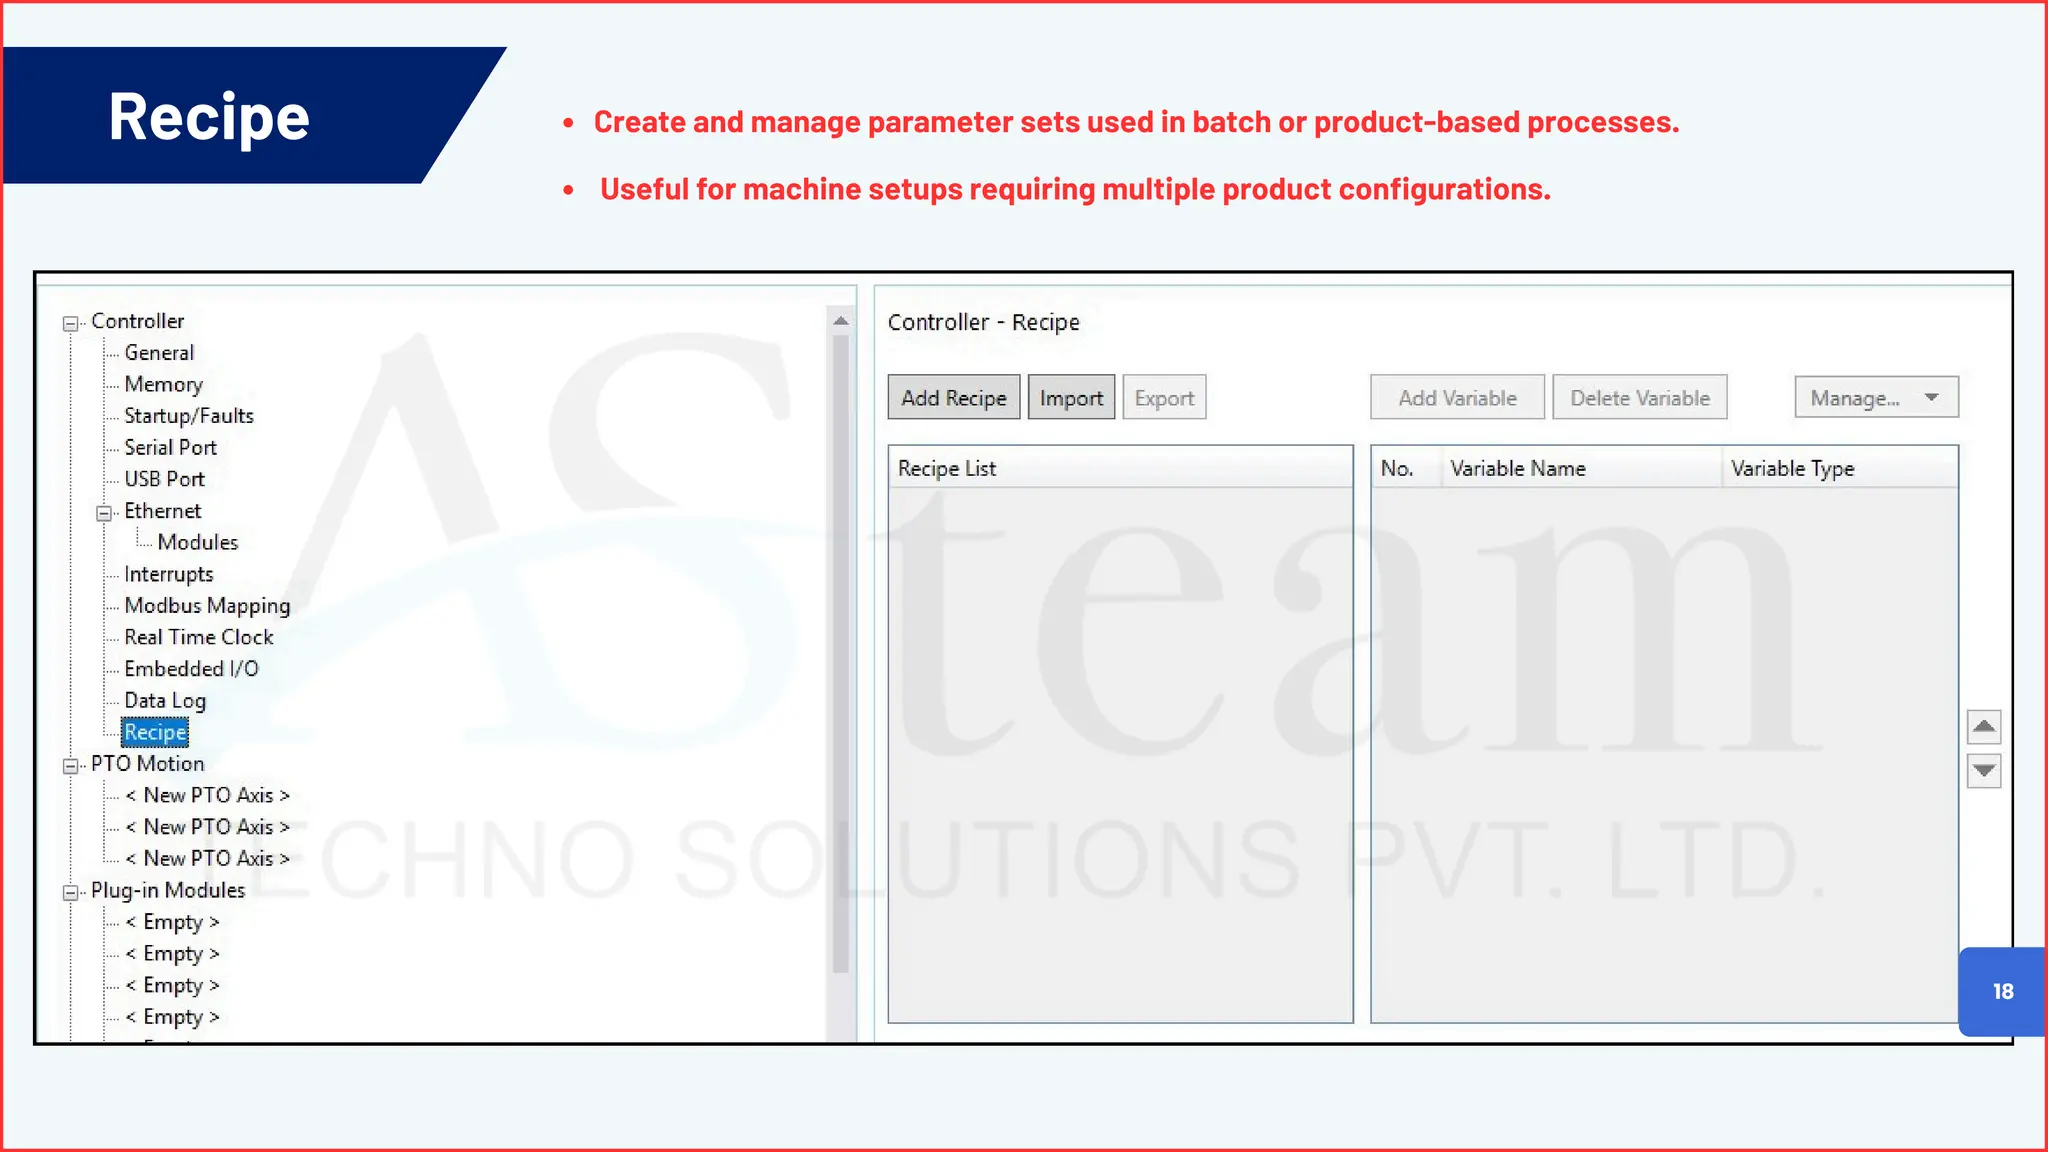Screen dimensions: 2048x1152
Task: Click the tree panel vertical scrollbar thumb
Action: pyautogui.click(x=841, y=654)
